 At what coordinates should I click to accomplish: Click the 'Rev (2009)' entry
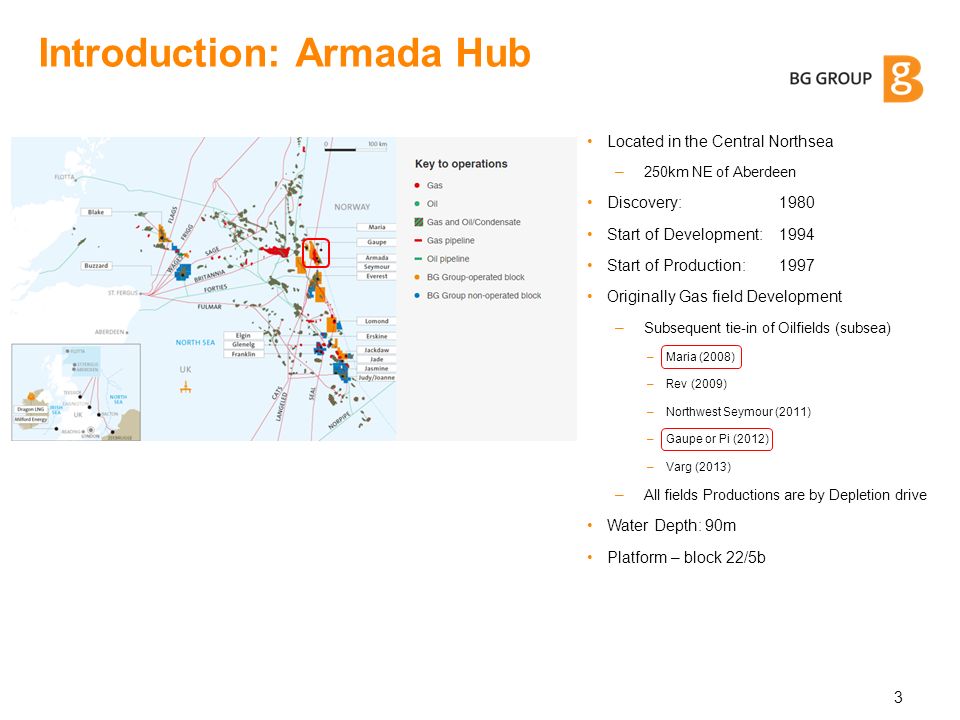(x=696, y=384)
